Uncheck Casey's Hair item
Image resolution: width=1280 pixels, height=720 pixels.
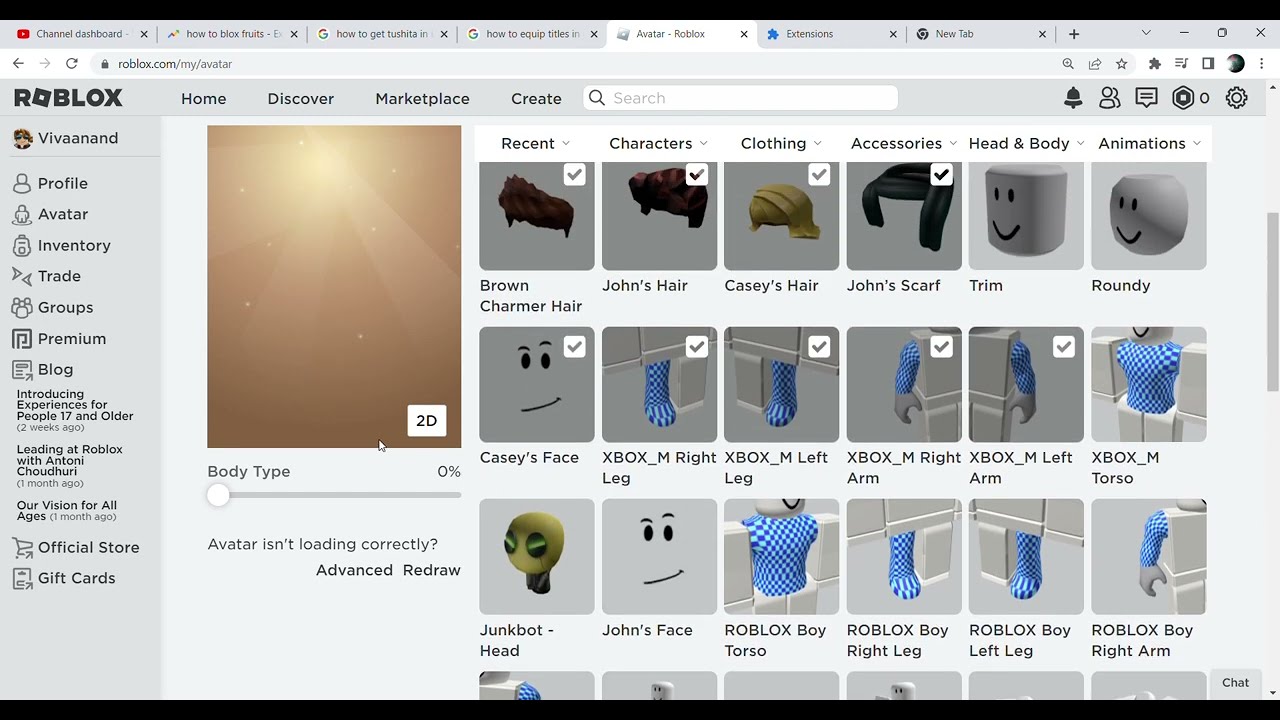tap(819, 175)
